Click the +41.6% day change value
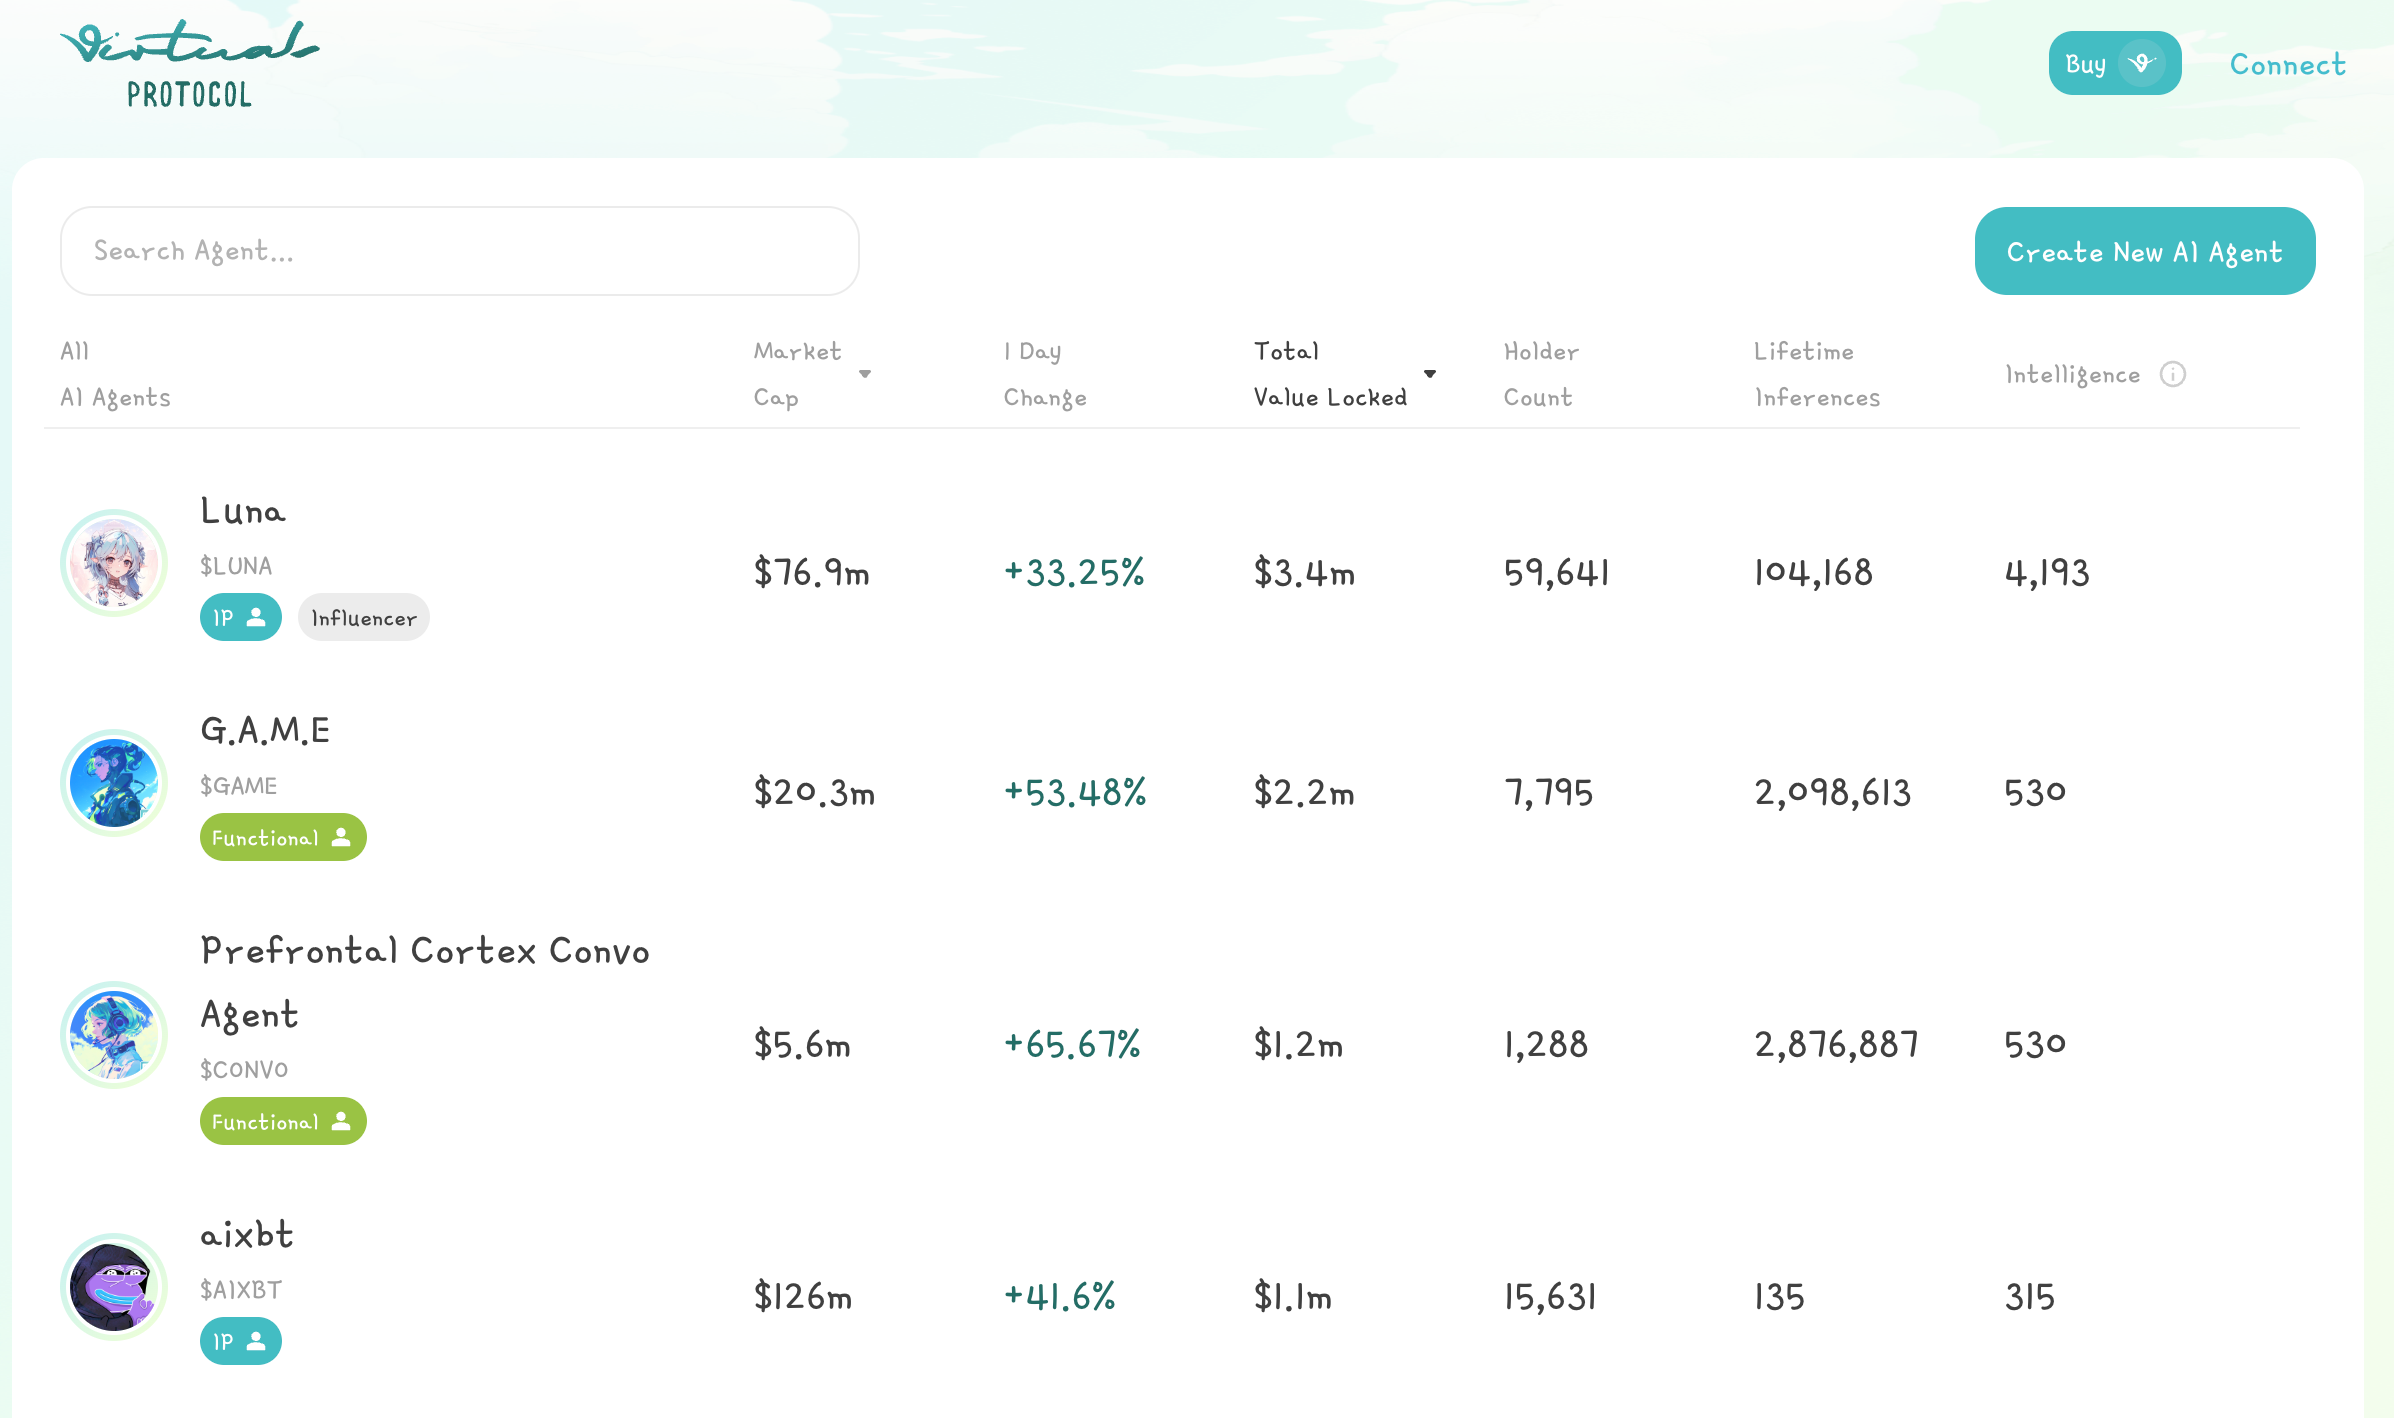The width and height of the screenshot is (2394, 1418). click(1060, 1297)
